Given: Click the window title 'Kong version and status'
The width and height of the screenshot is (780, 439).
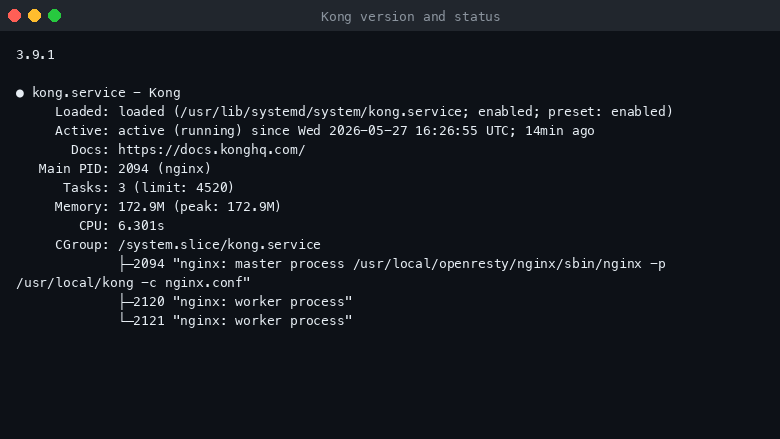Looking at the screenshot, I should [x=410, y=17].
